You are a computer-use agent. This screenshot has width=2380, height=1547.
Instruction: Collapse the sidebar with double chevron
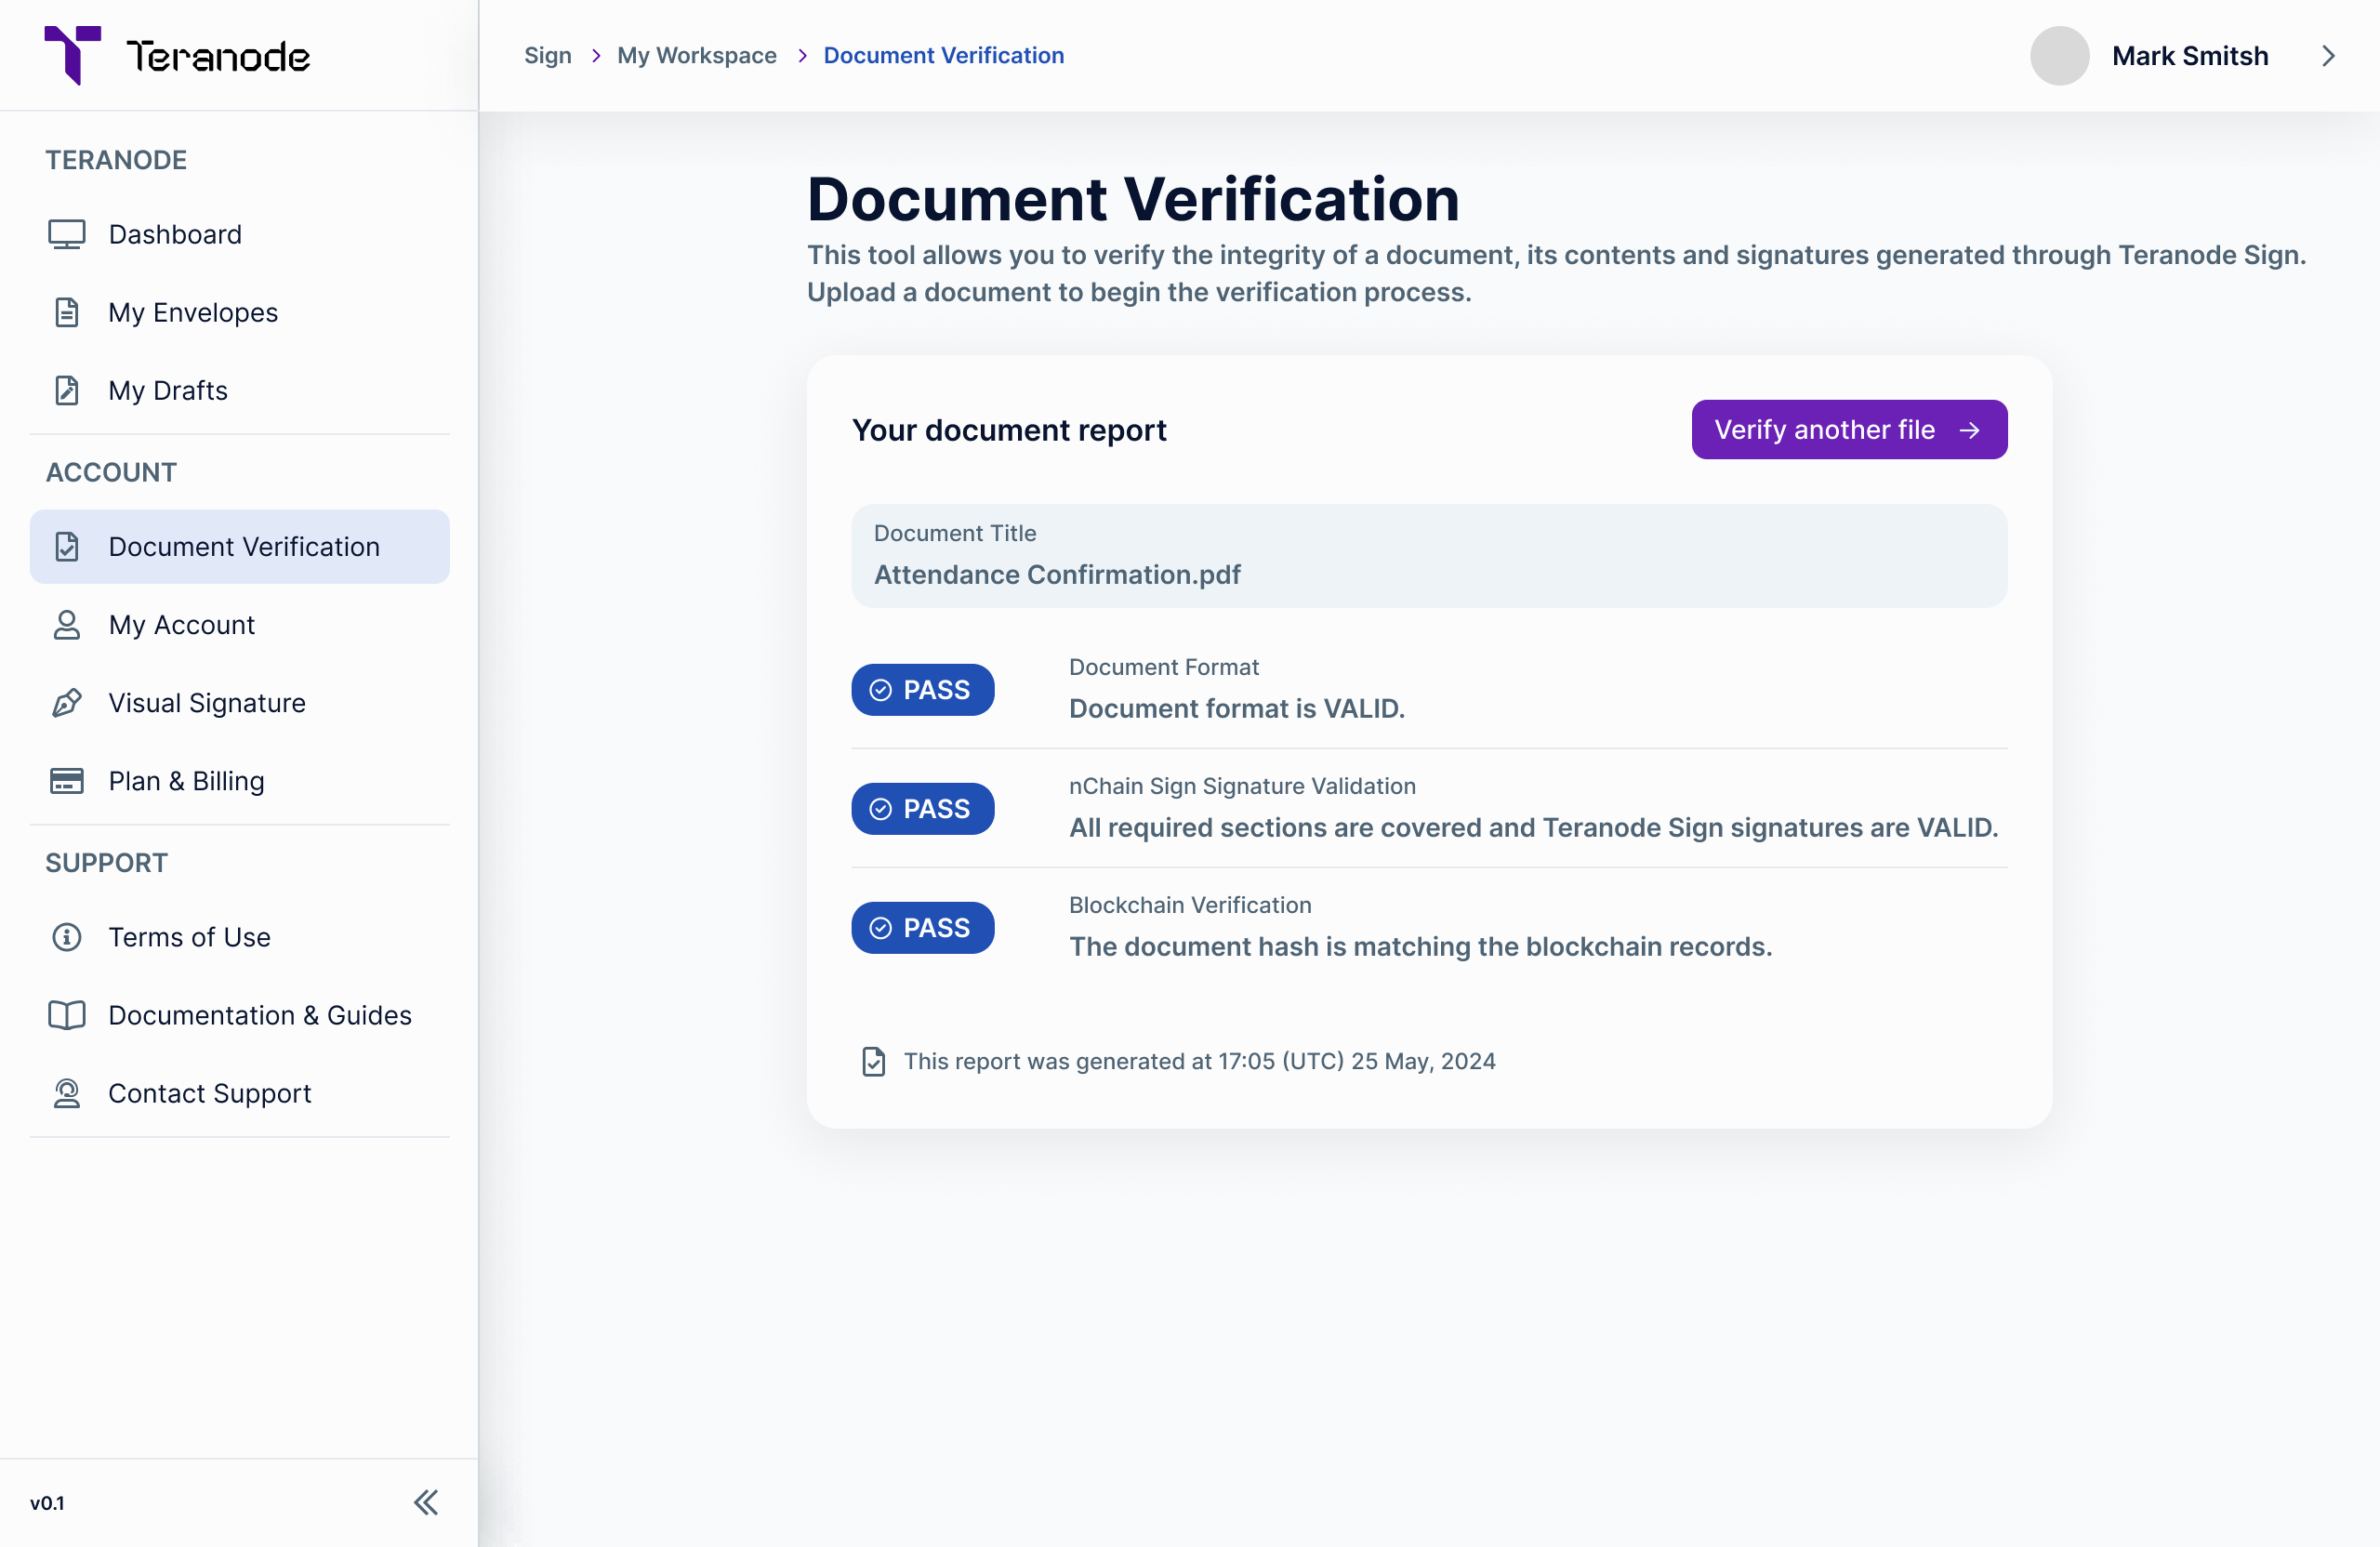(426, 1502)
